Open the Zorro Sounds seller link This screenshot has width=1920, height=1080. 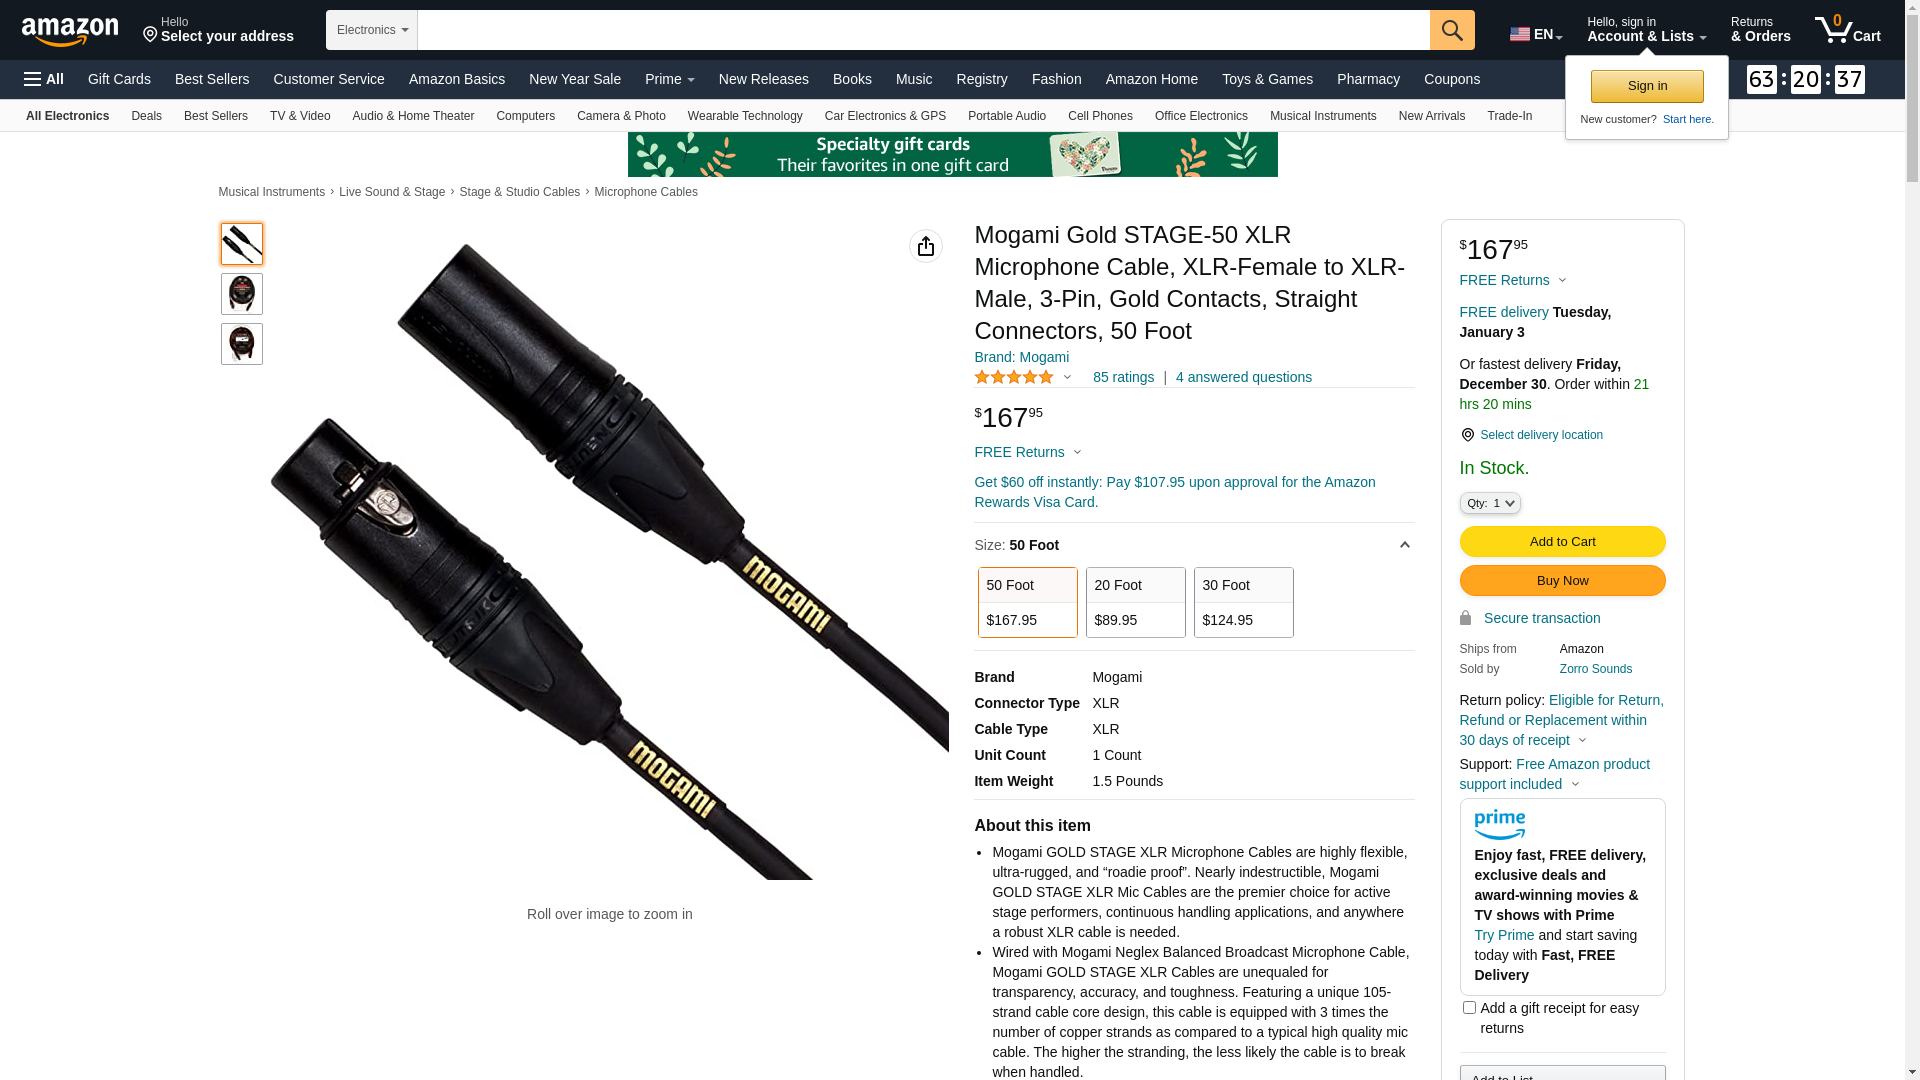point(1595,669)
